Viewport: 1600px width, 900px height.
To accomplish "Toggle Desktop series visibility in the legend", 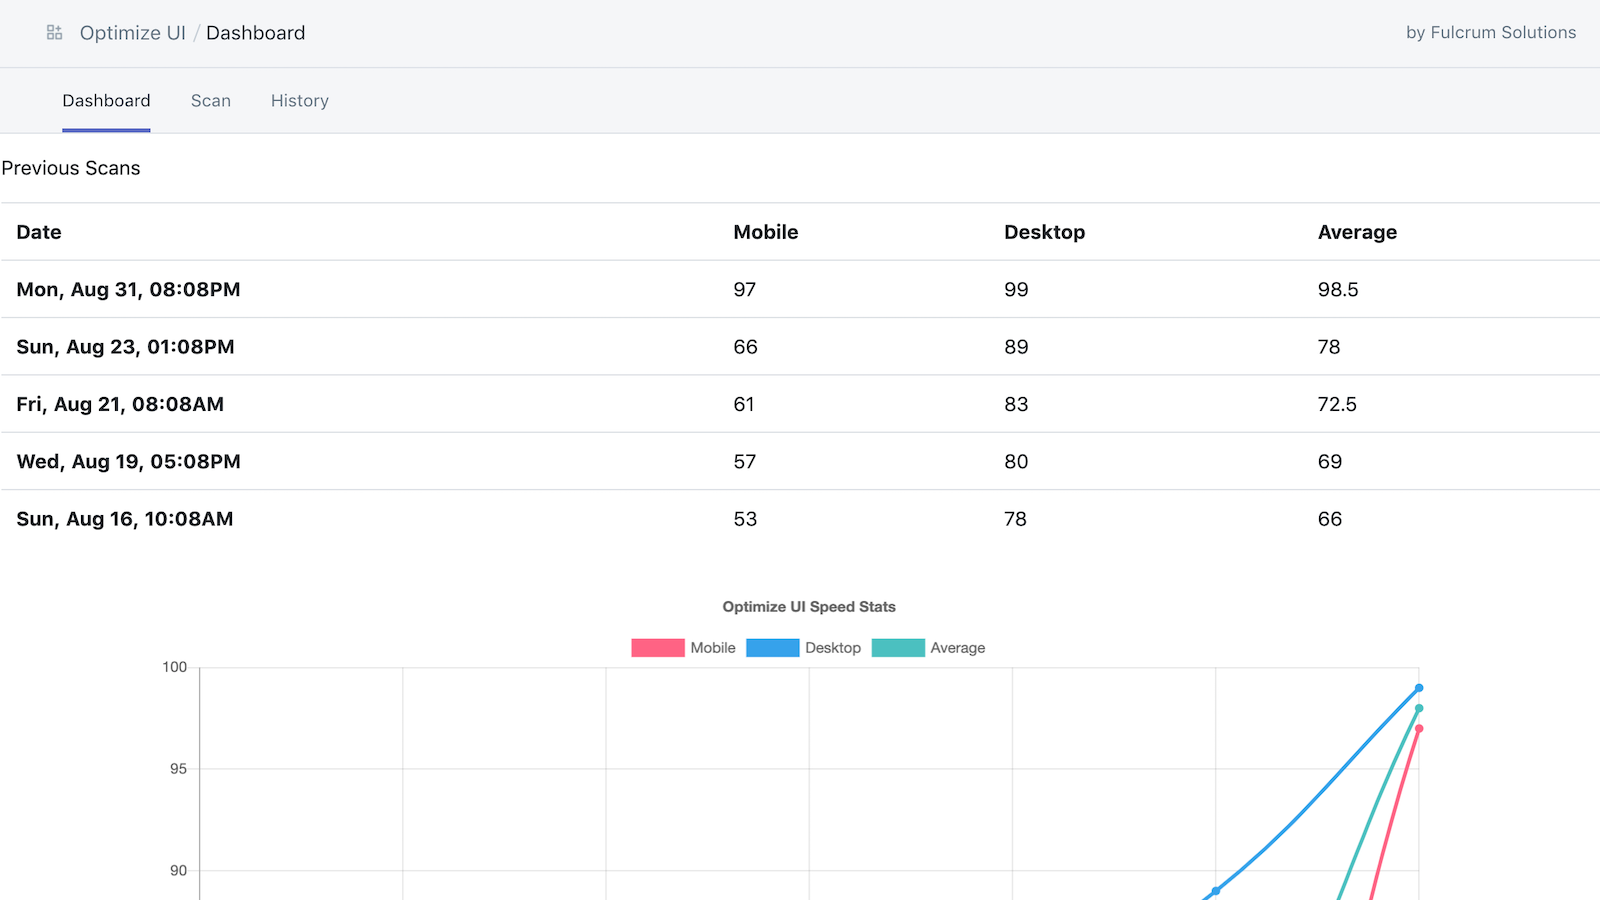I will click(x=832, y=647).
